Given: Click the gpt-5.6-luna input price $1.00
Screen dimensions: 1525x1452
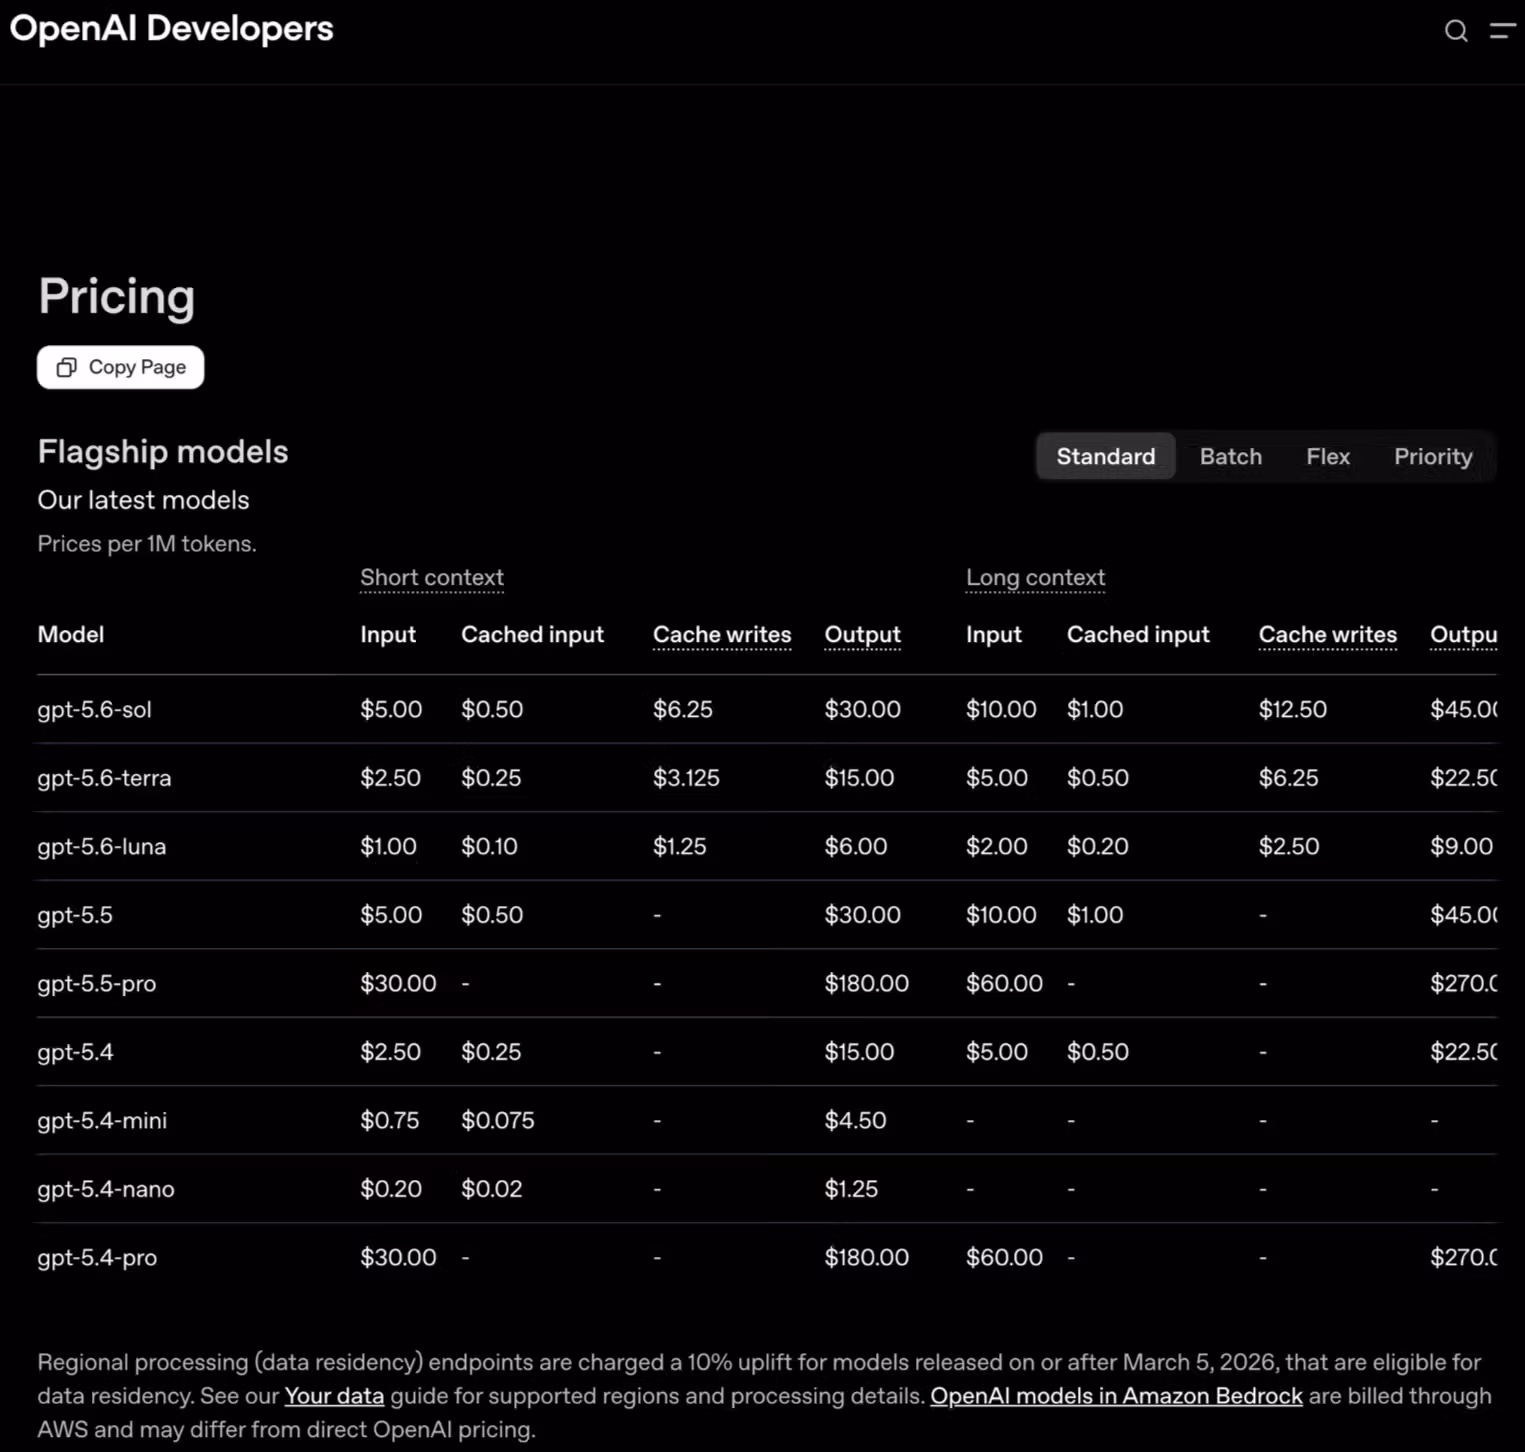Looking at the screenshot, I should [x=388, y=846].
